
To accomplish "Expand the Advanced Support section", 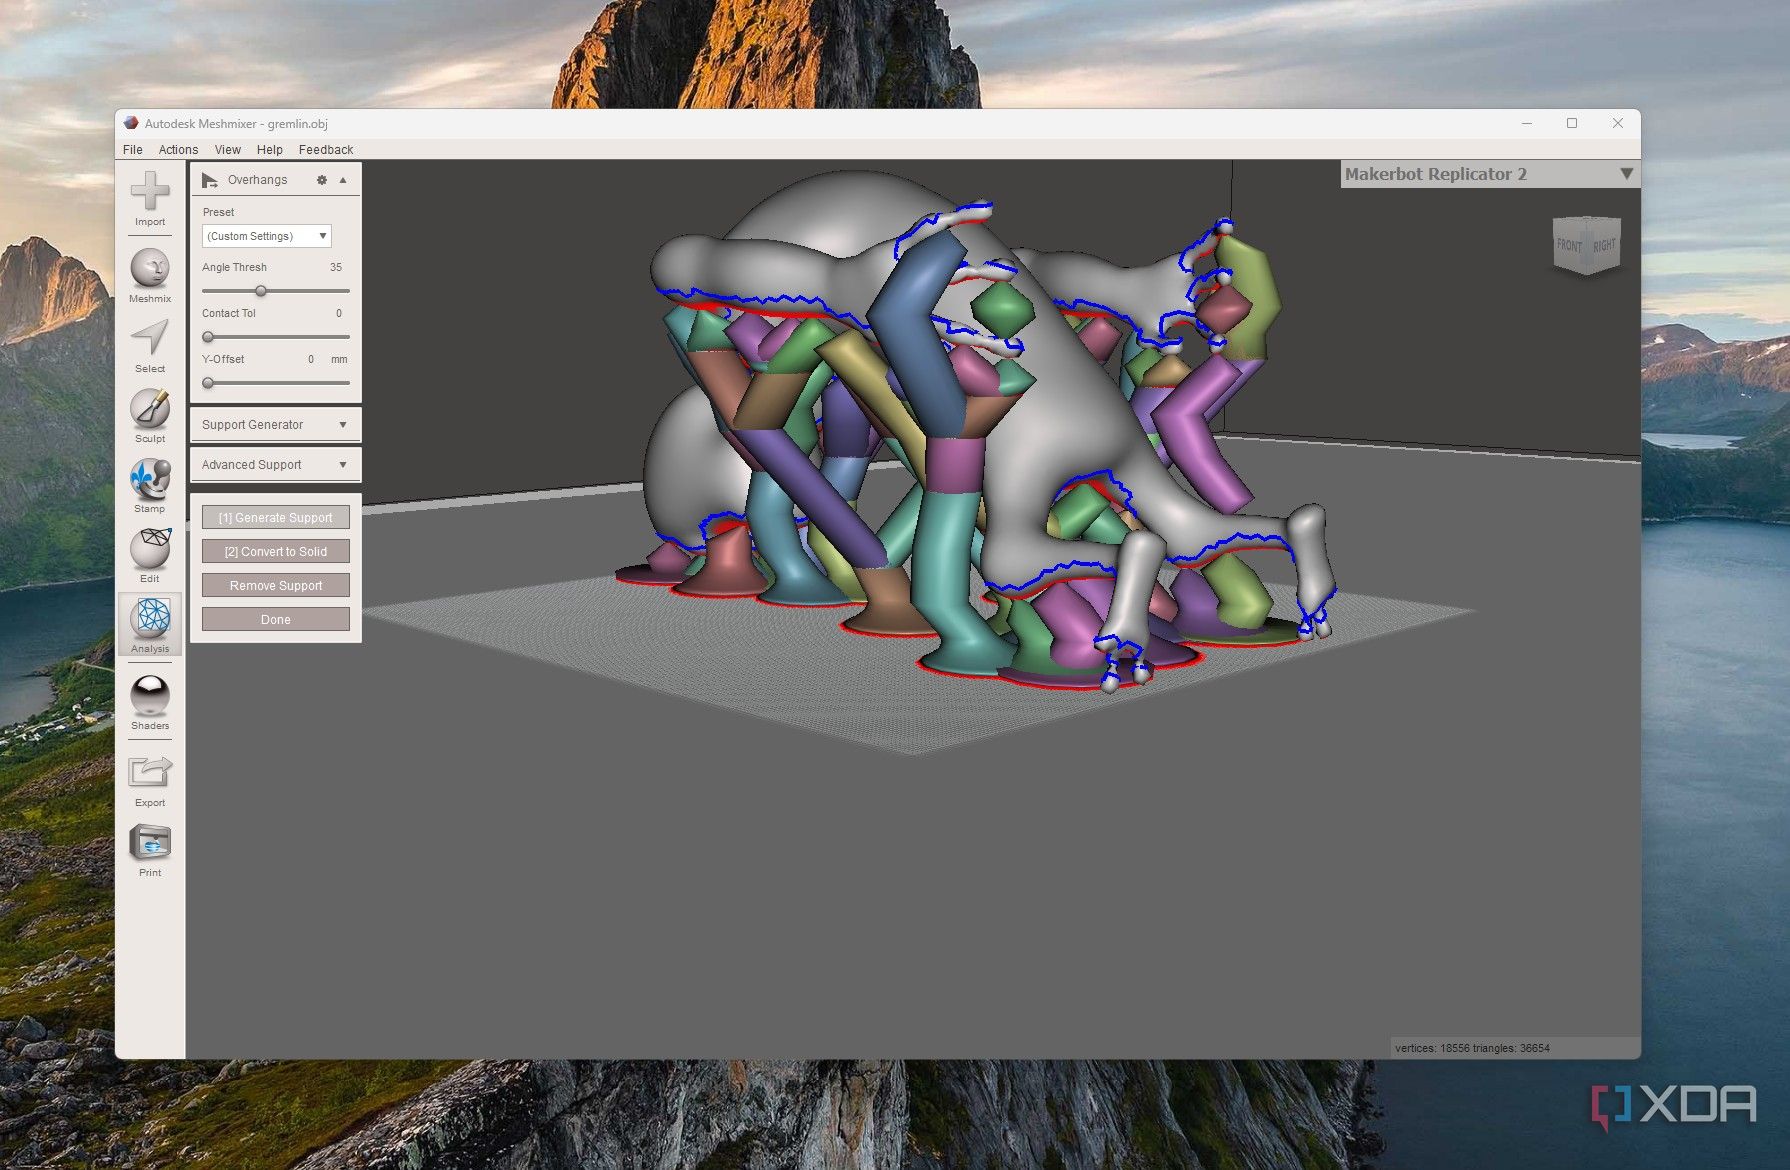I will click(275, 465).
